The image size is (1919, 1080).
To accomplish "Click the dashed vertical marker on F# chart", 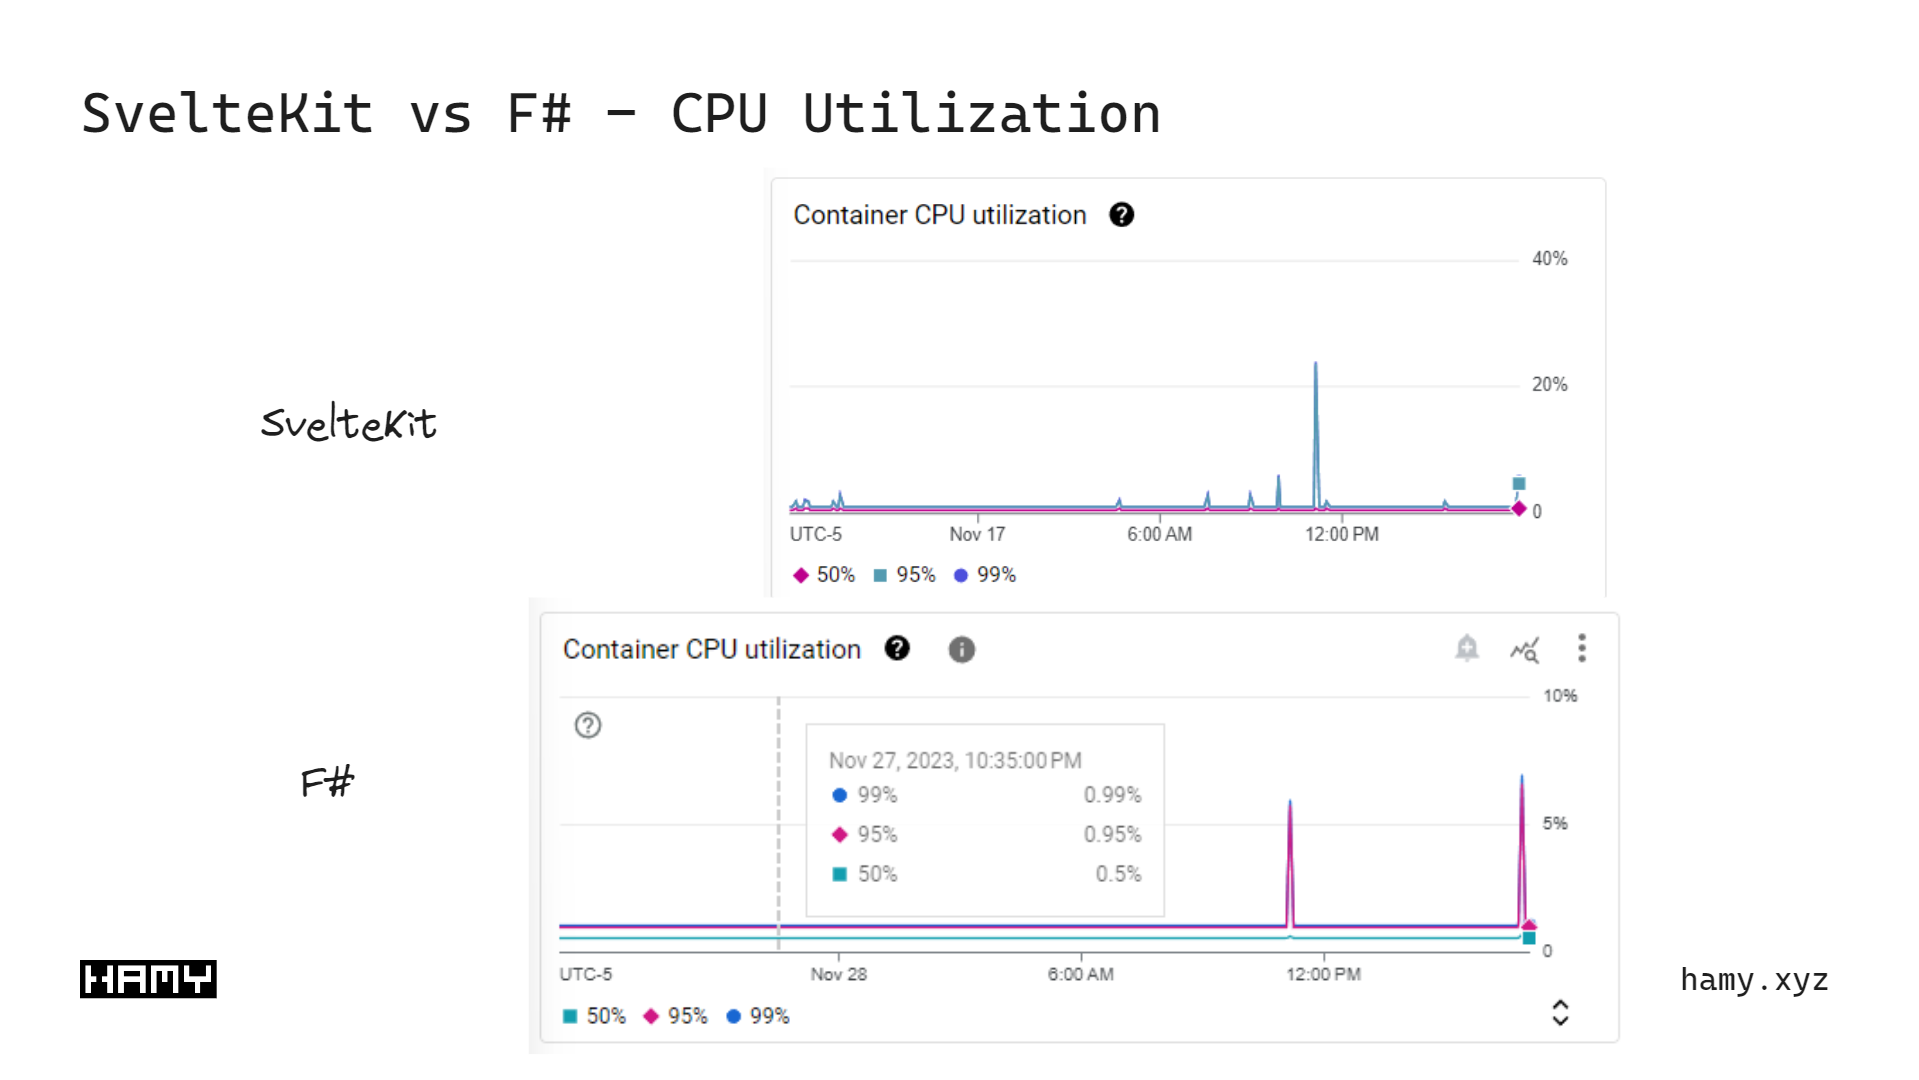I will [x=779, y=820].
